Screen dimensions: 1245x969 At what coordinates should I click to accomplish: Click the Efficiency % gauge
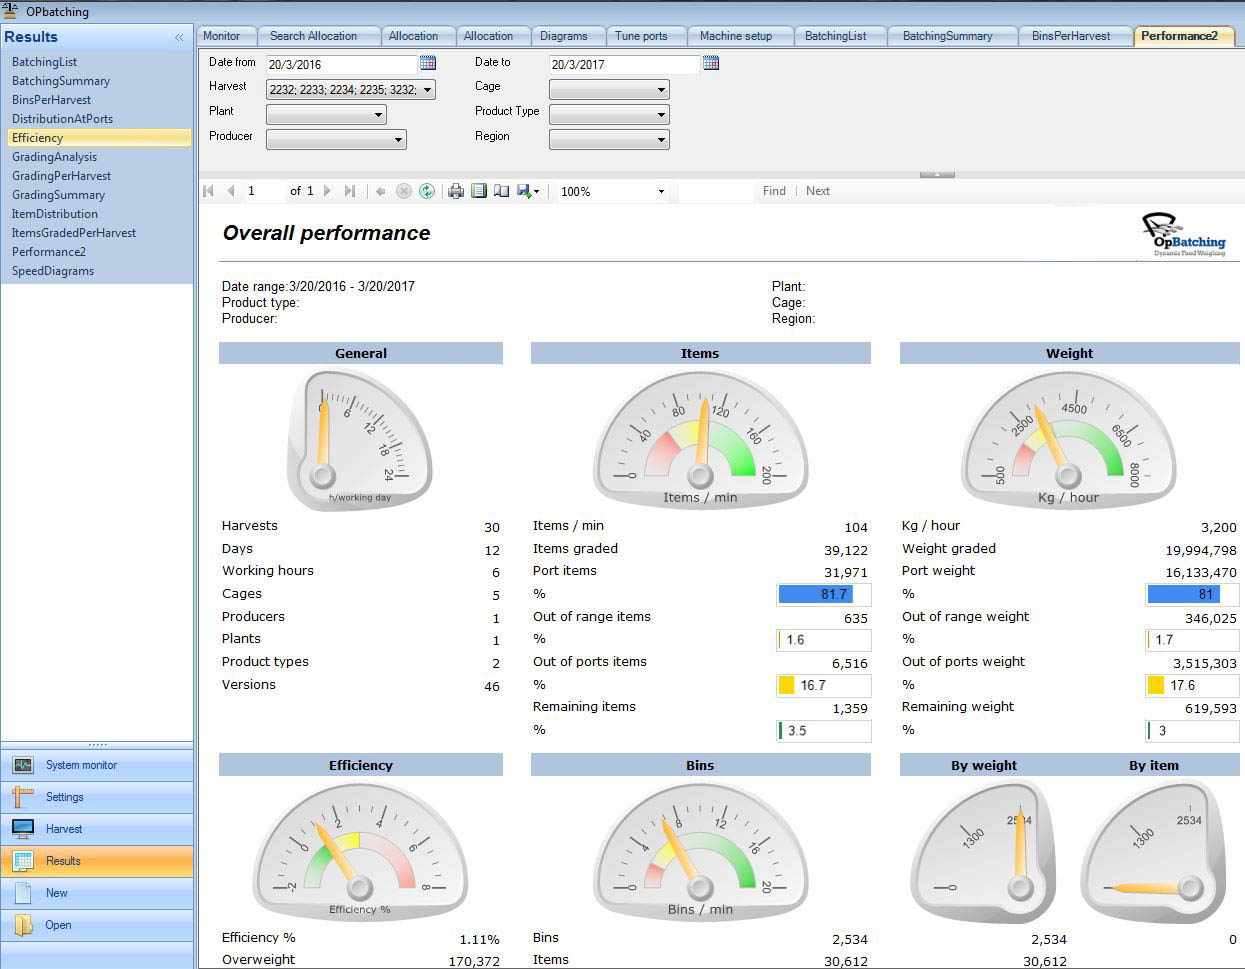click(360, 851)
